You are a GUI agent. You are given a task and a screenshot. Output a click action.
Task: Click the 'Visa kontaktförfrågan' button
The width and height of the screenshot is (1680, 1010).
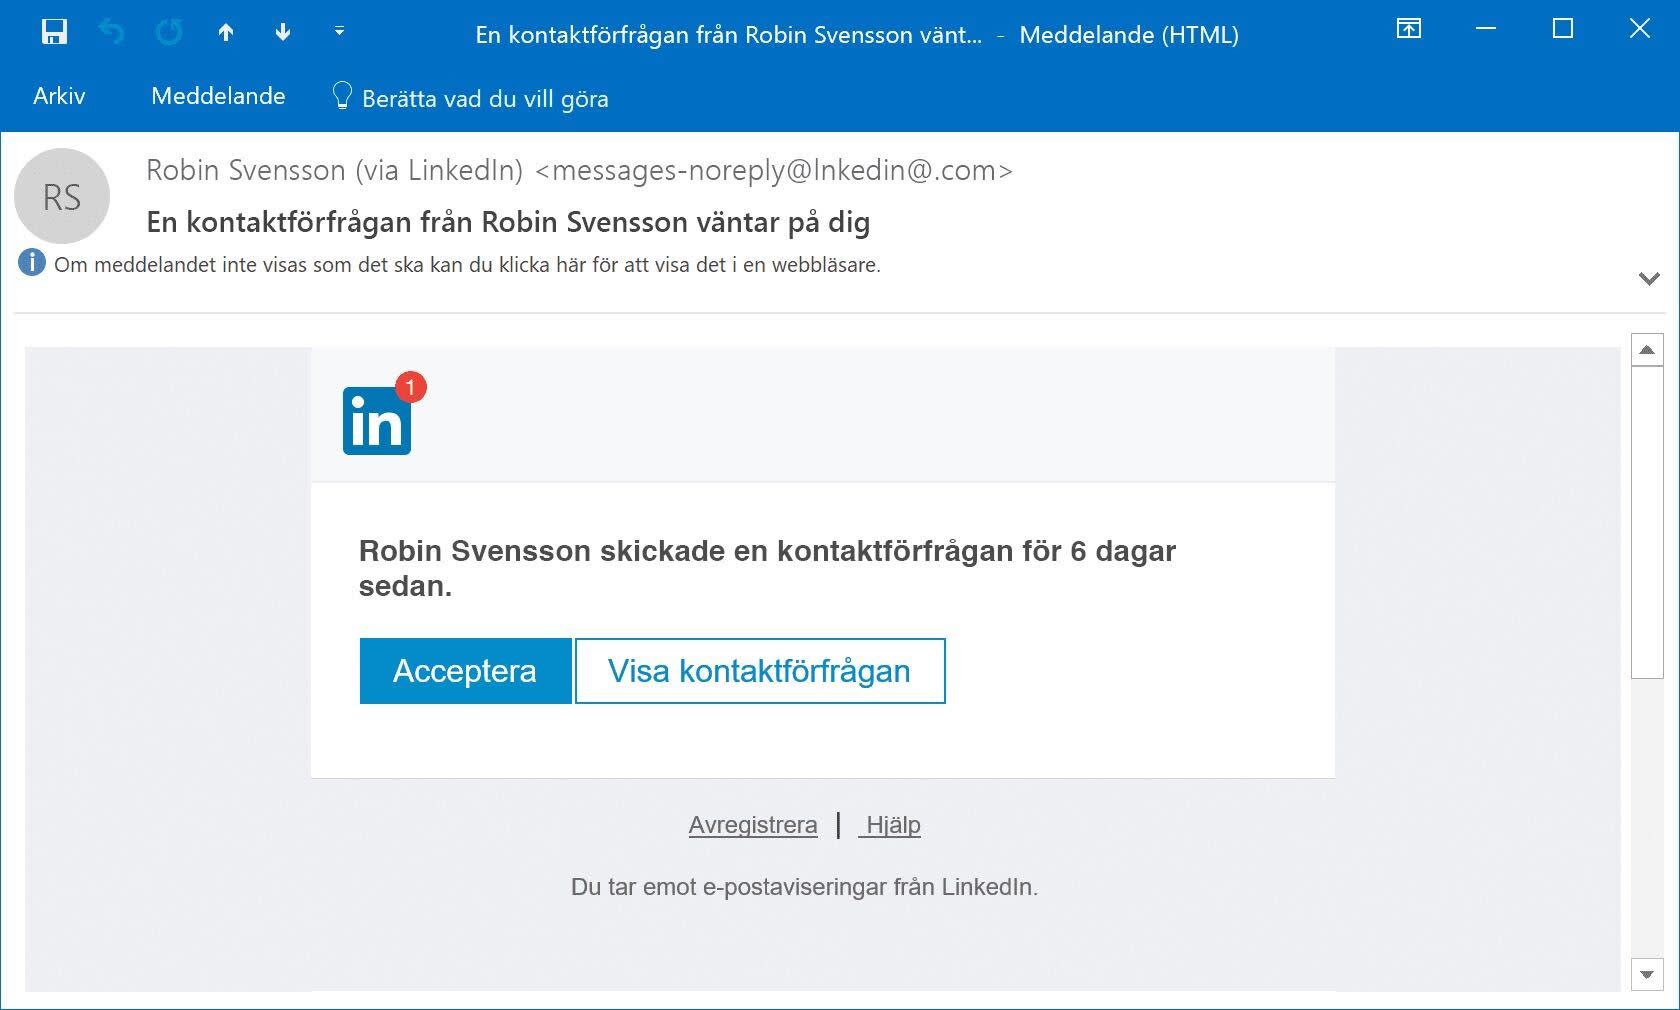(x=760, y=671)
